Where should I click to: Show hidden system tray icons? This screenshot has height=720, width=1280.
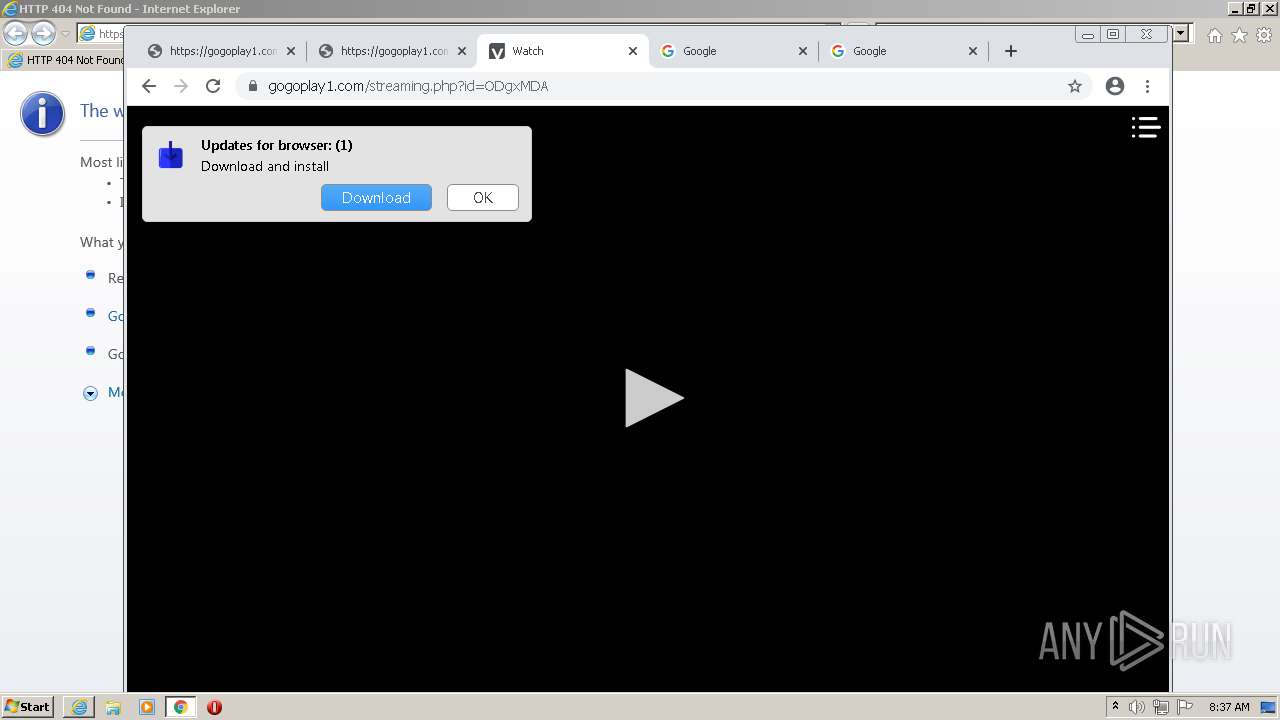coord(1115,707)
